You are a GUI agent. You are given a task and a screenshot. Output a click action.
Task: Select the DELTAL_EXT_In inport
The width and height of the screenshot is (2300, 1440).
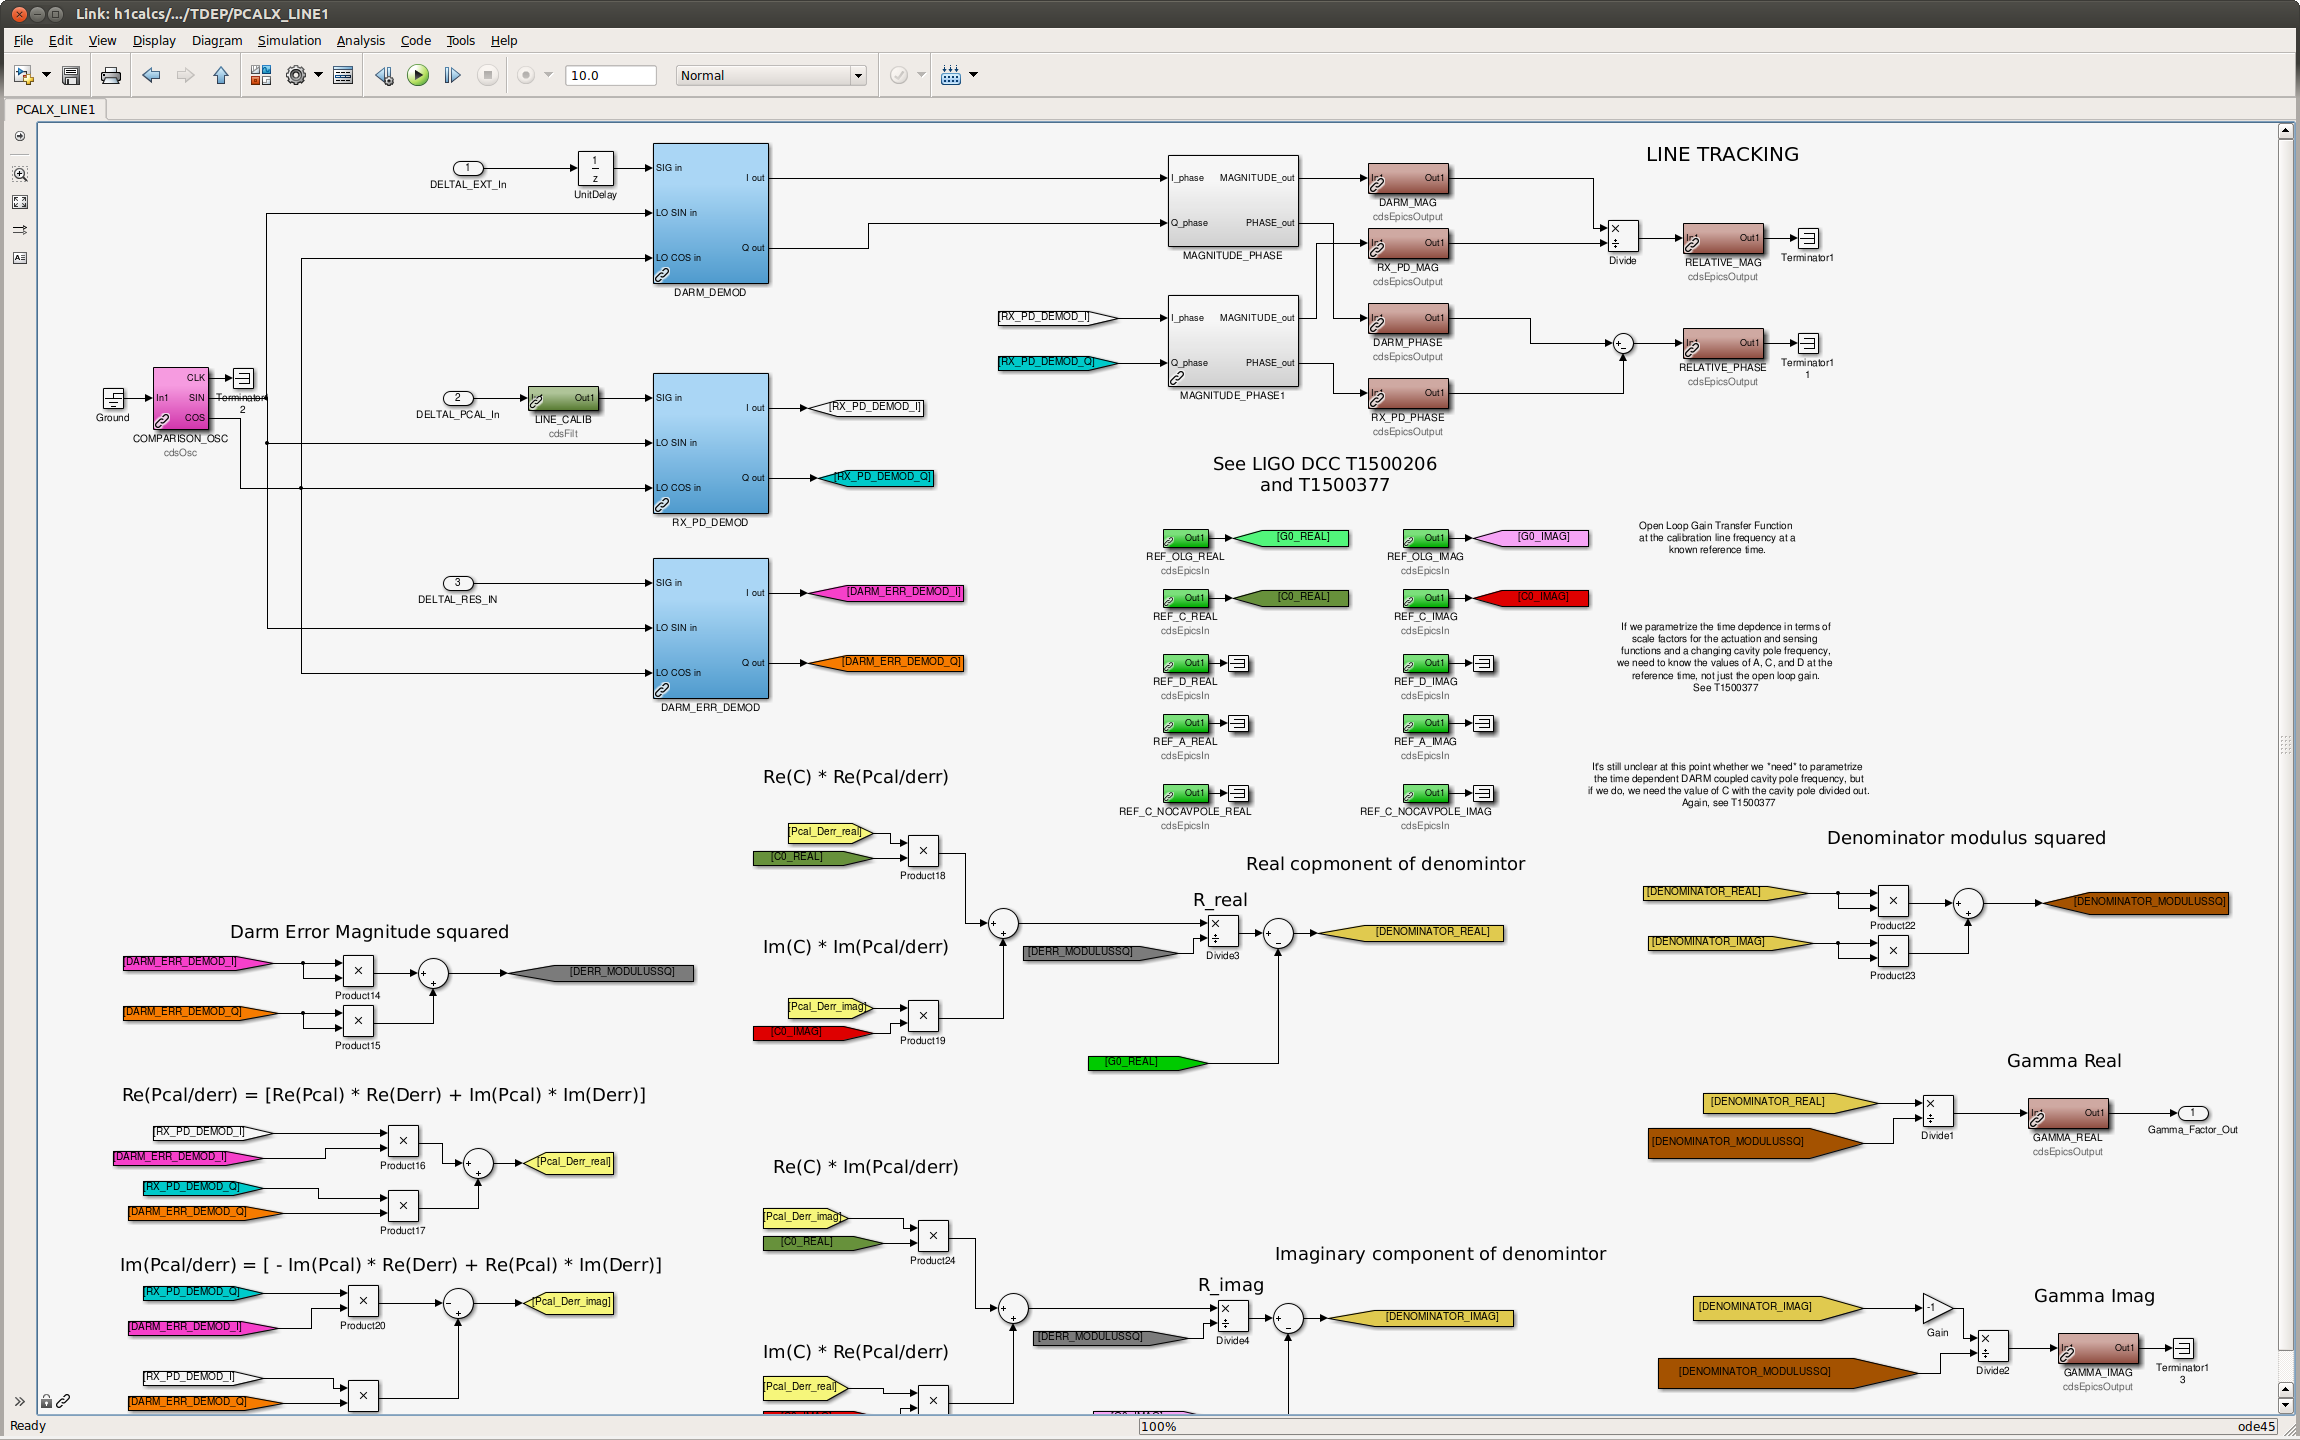468,168
